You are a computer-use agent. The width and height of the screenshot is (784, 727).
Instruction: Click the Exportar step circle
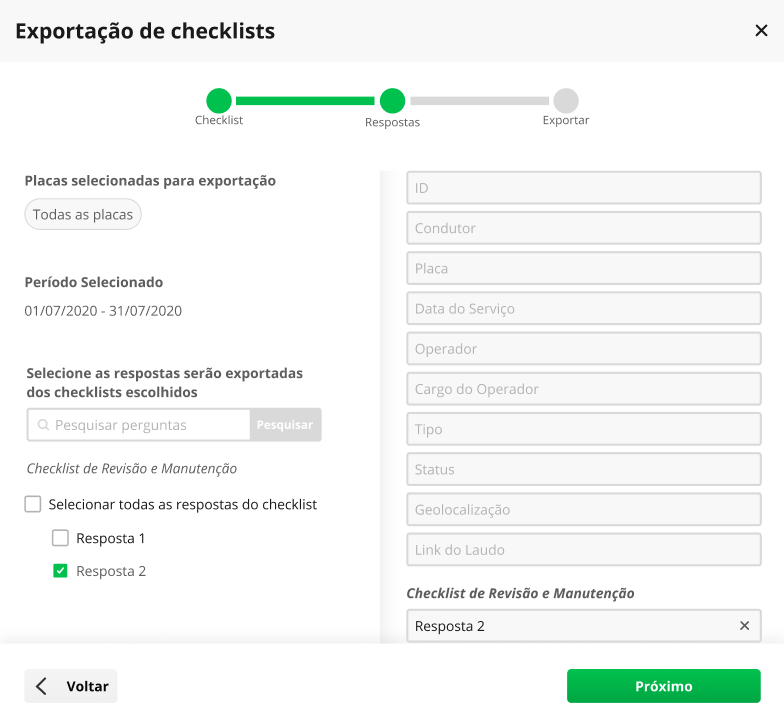click(566, 100)
